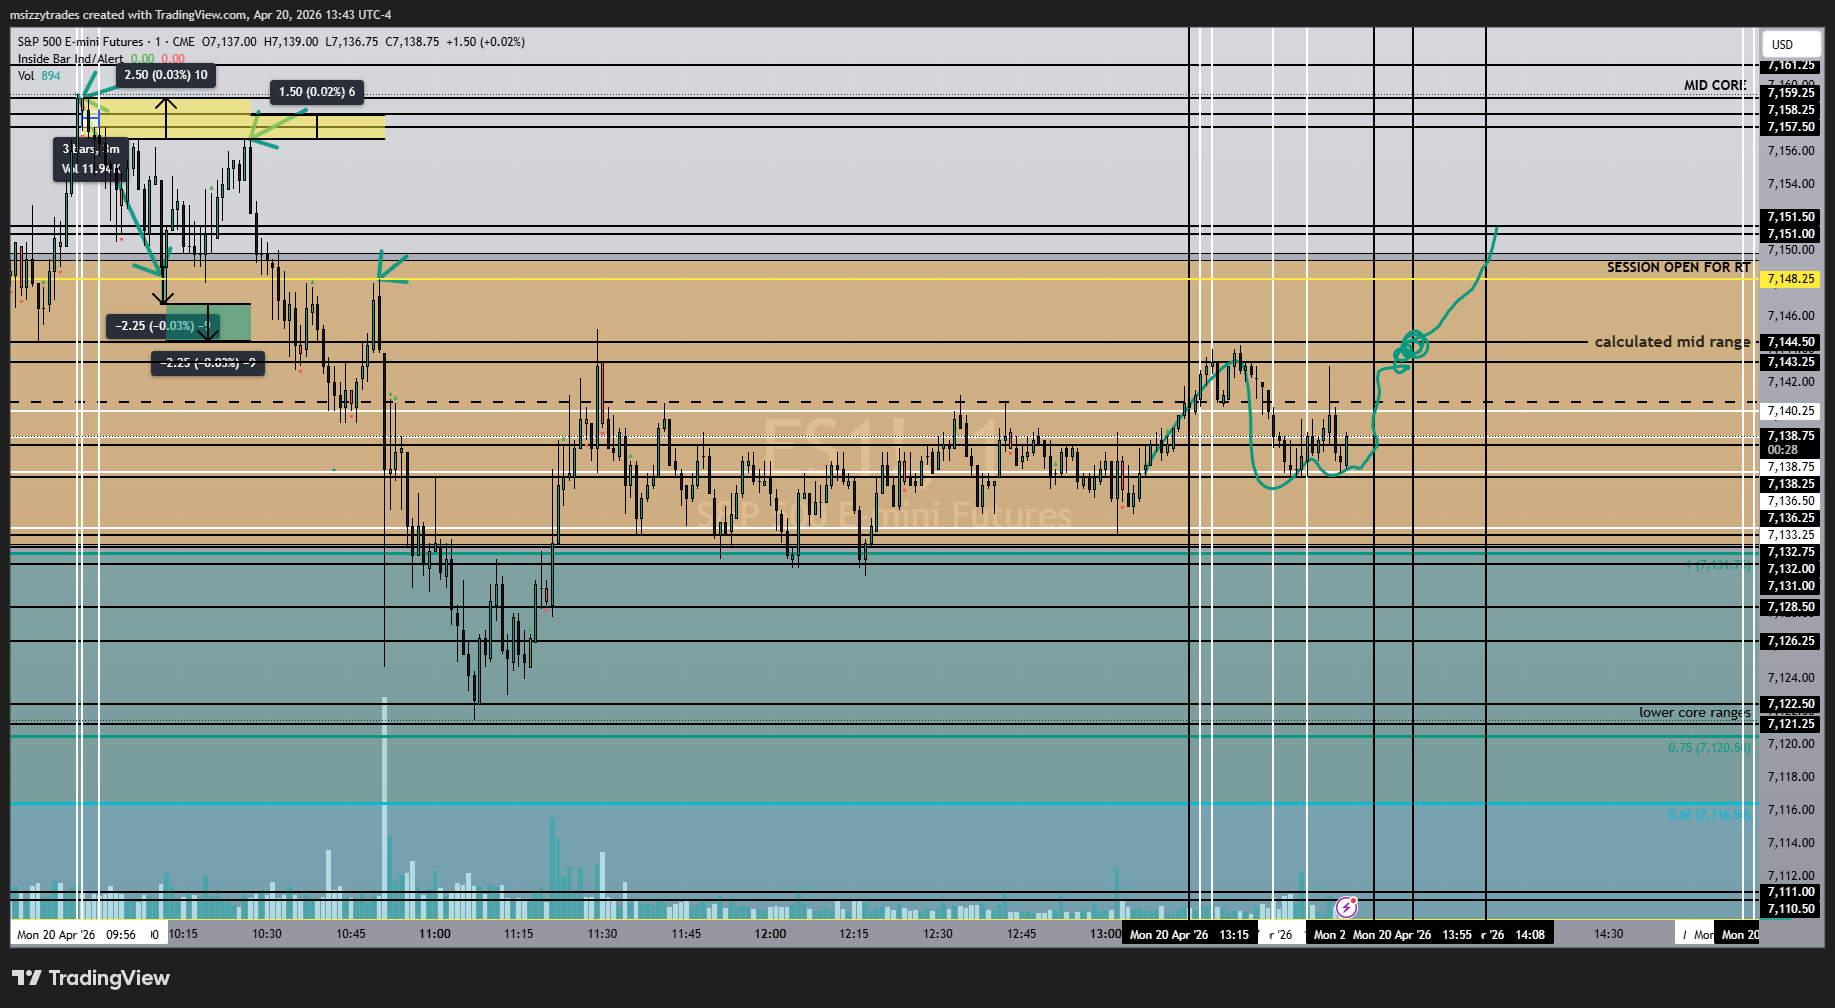The image size is (1835, 1008).
Task: Click the 7,126.25 price label
Action: click(1790, 641)
